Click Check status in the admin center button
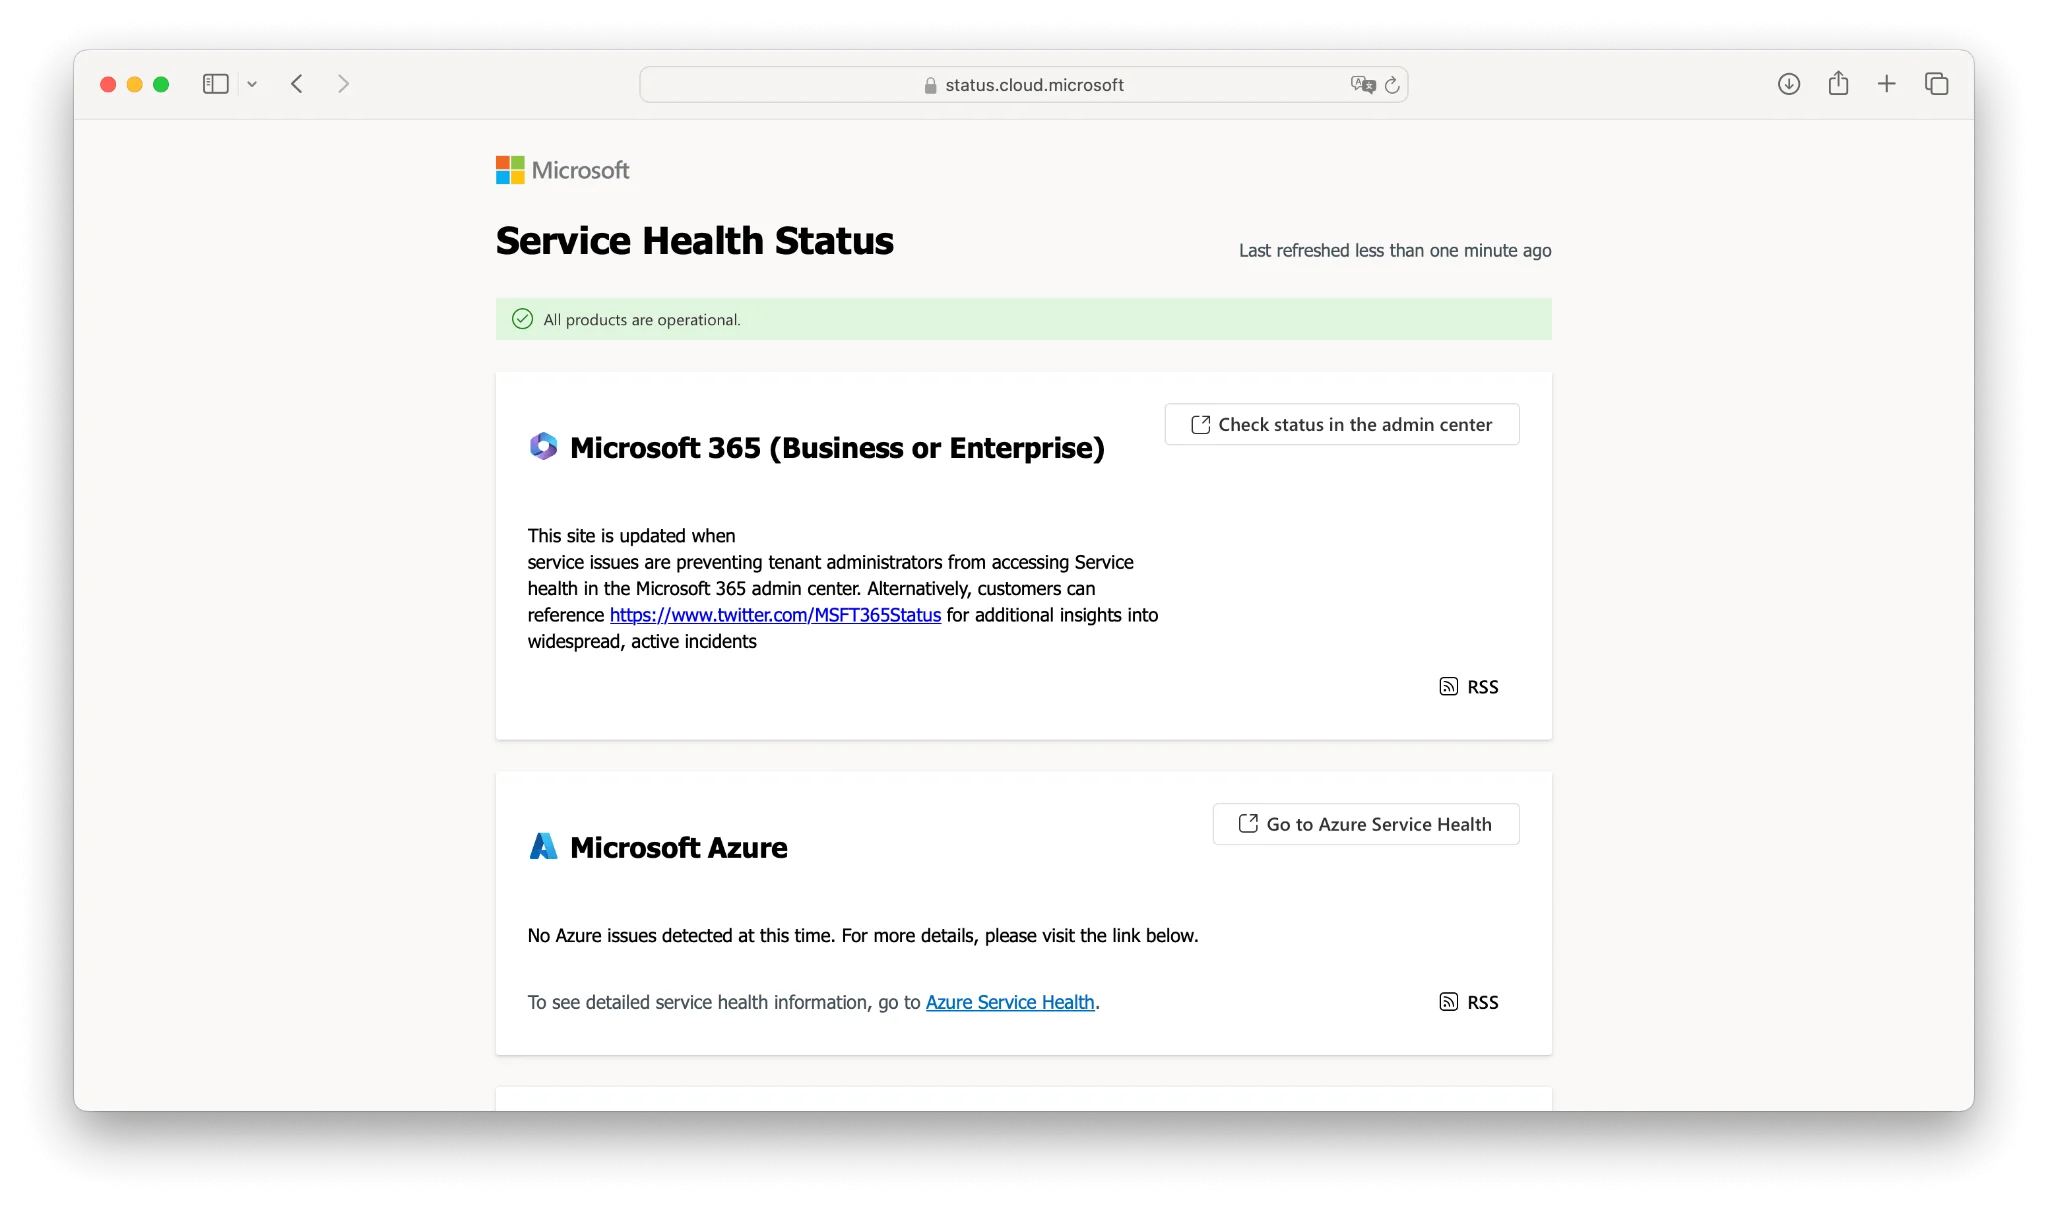Viewport: 2048px width, 1209px height. [1342, 424]
